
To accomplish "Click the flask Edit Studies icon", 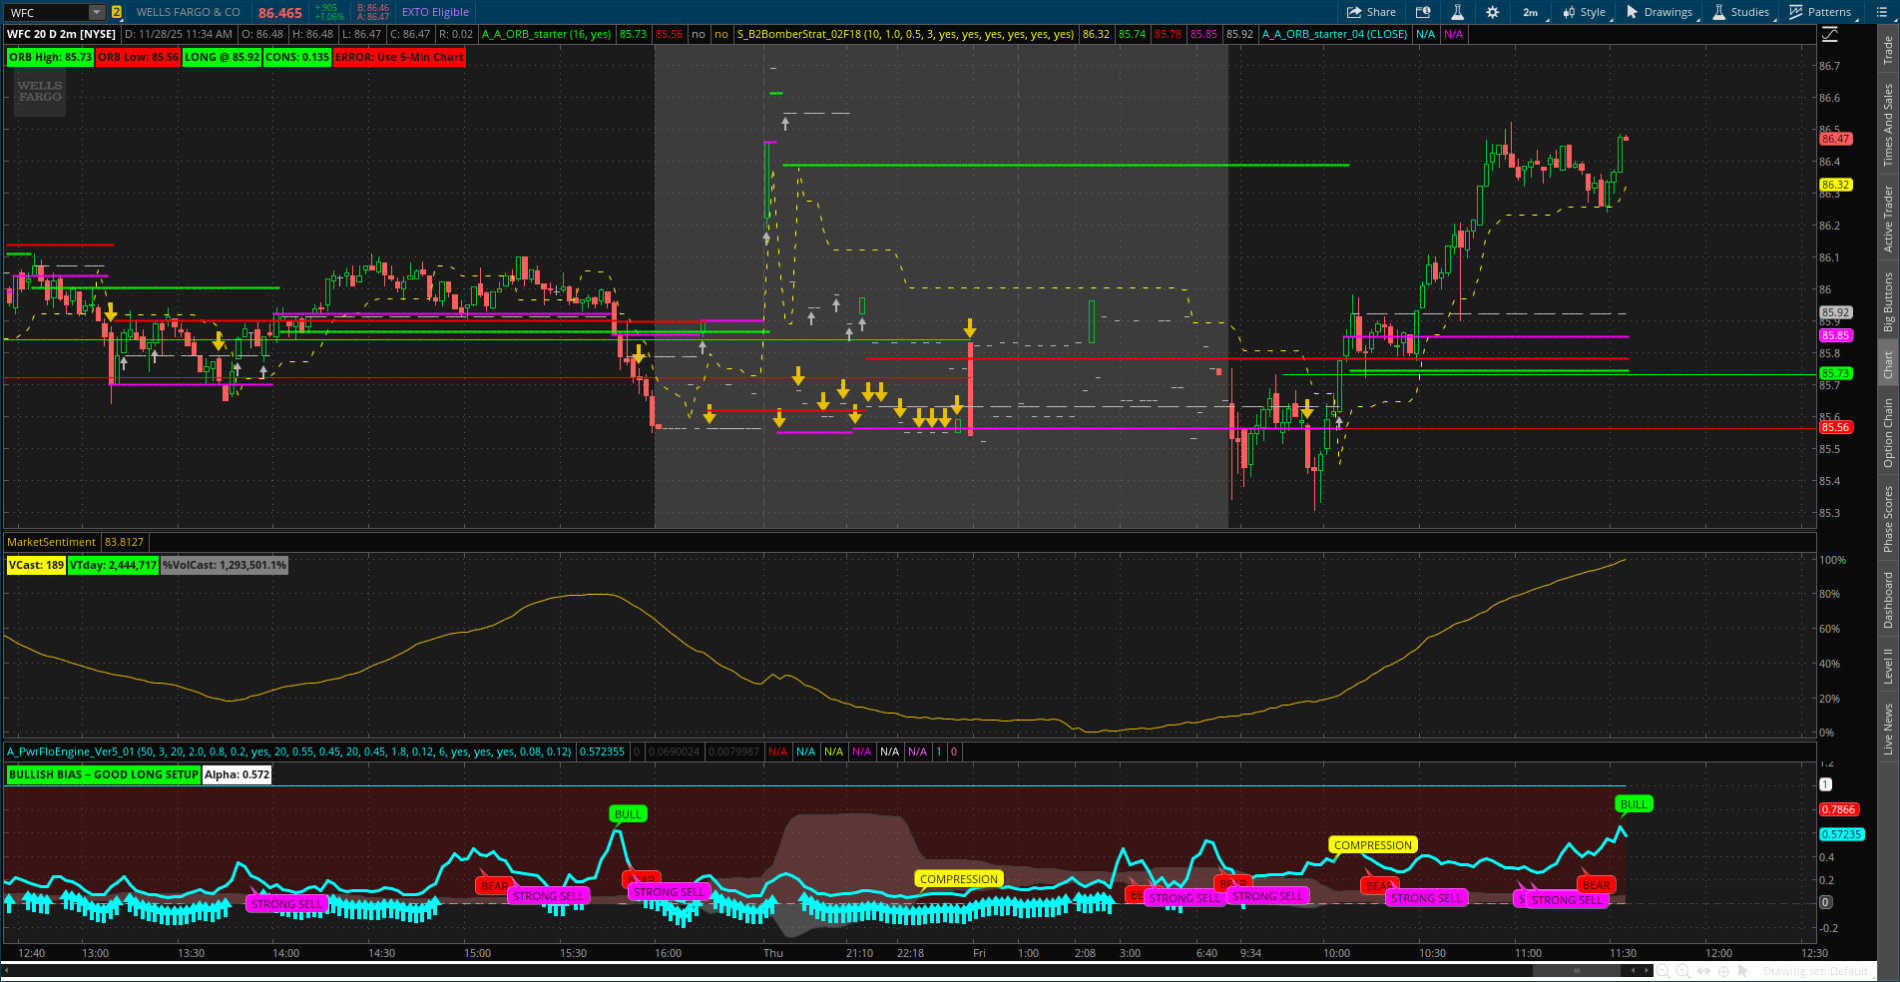I will [1457, 12].
